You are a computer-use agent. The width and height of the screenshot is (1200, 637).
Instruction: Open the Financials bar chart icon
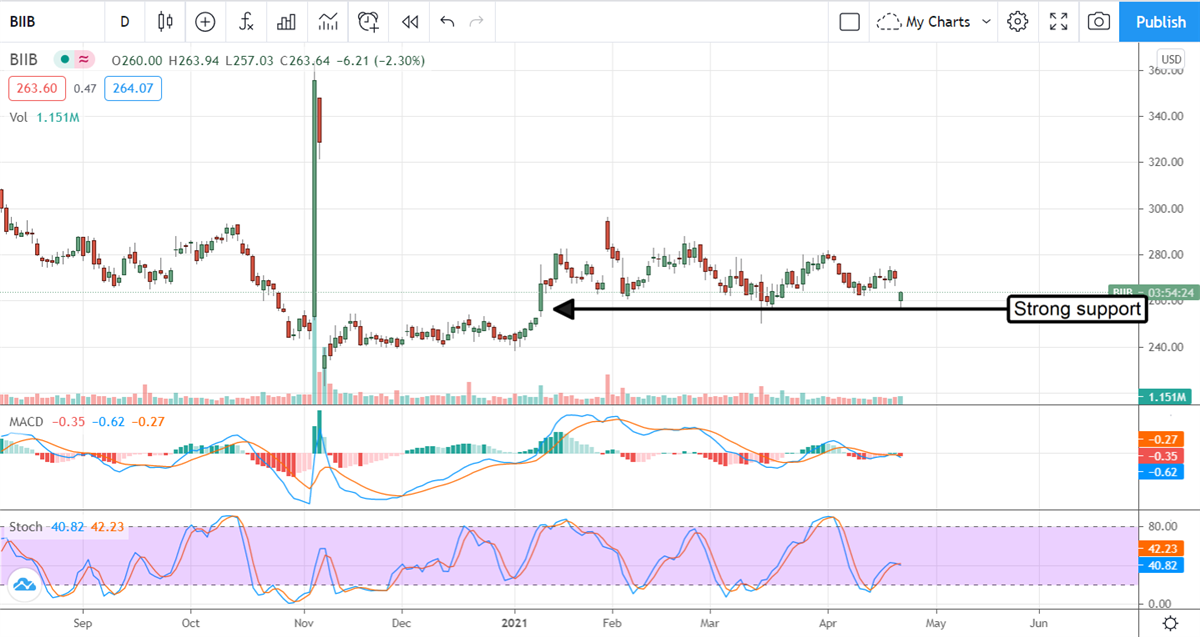287,21
